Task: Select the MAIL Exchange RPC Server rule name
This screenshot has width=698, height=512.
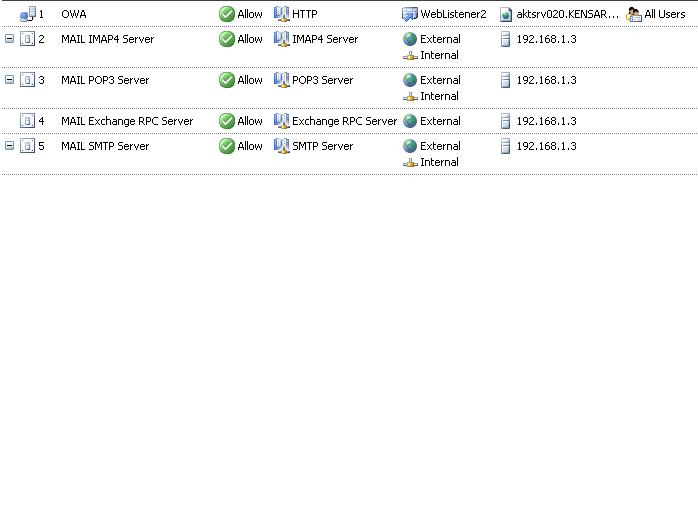Action: point(127,121)
